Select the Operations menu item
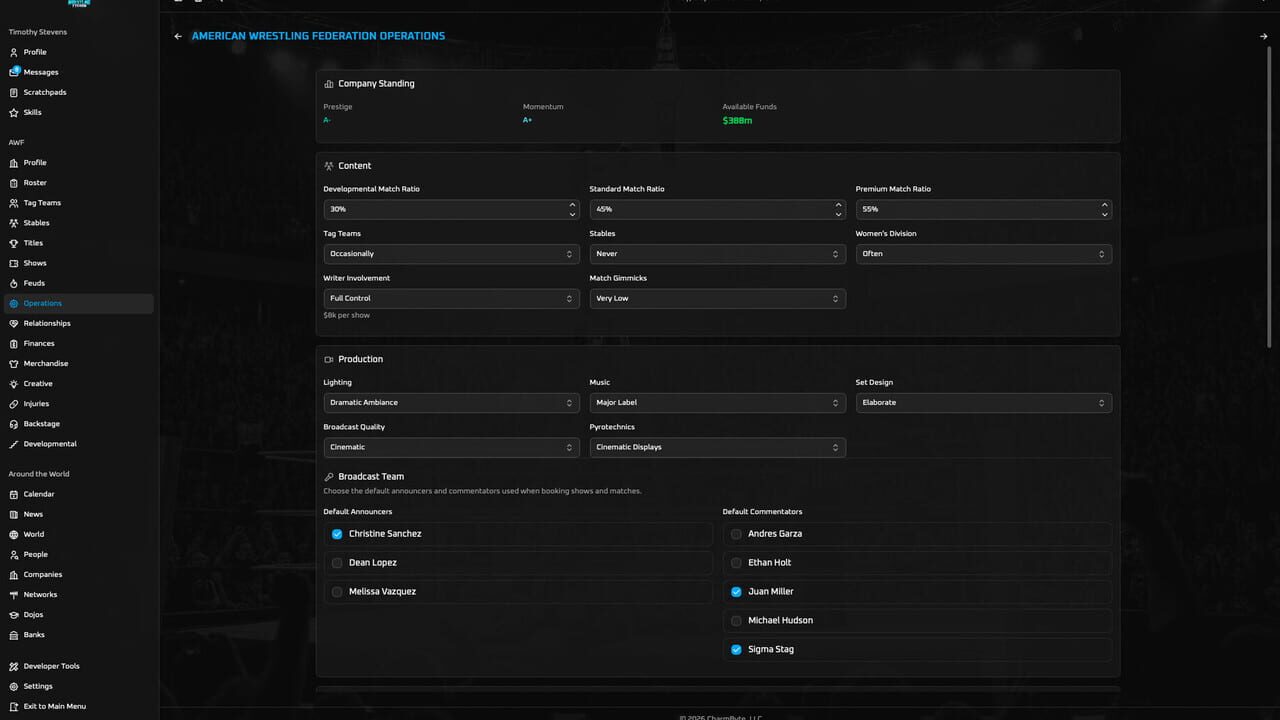The image size is (1280, 720). point(80,303)
